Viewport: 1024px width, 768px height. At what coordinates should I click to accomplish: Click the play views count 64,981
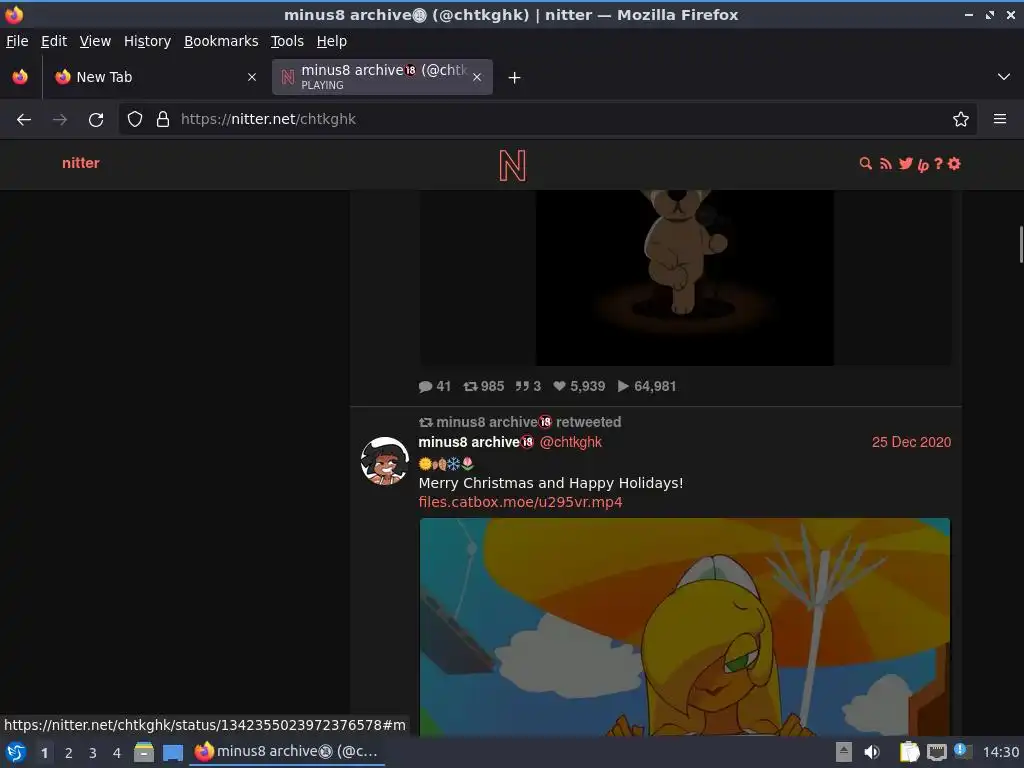click(647, 386)
